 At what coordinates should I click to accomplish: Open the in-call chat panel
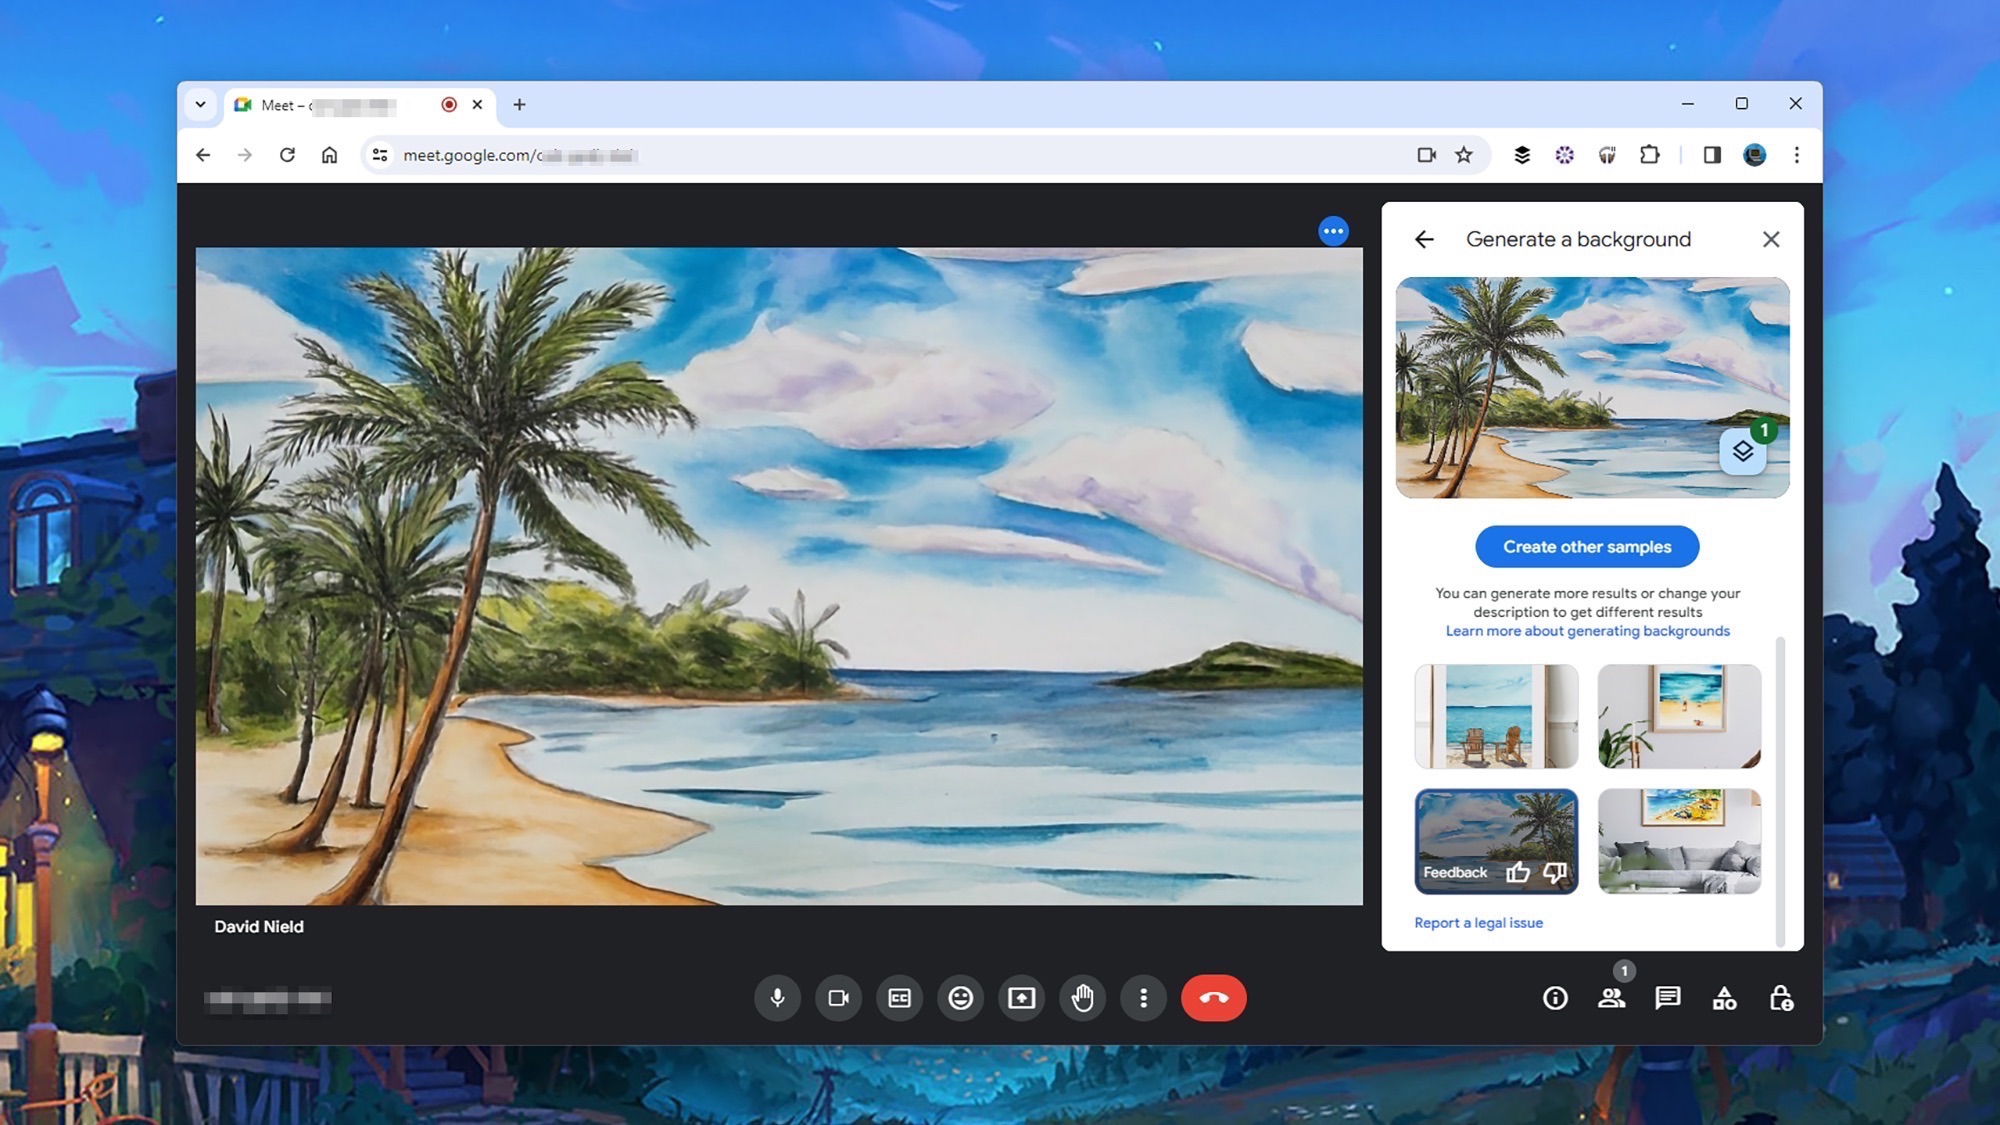(1668, 997)
